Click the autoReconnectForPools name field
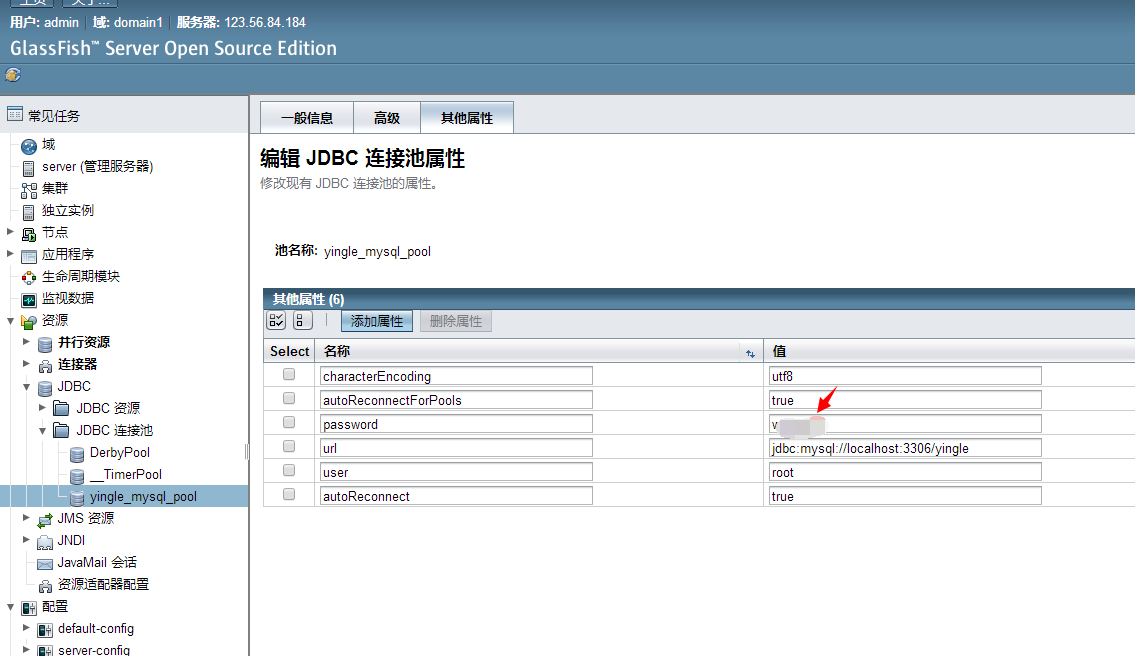The width and height of the screenshot is (1135, 656). (x=456, y=400)
